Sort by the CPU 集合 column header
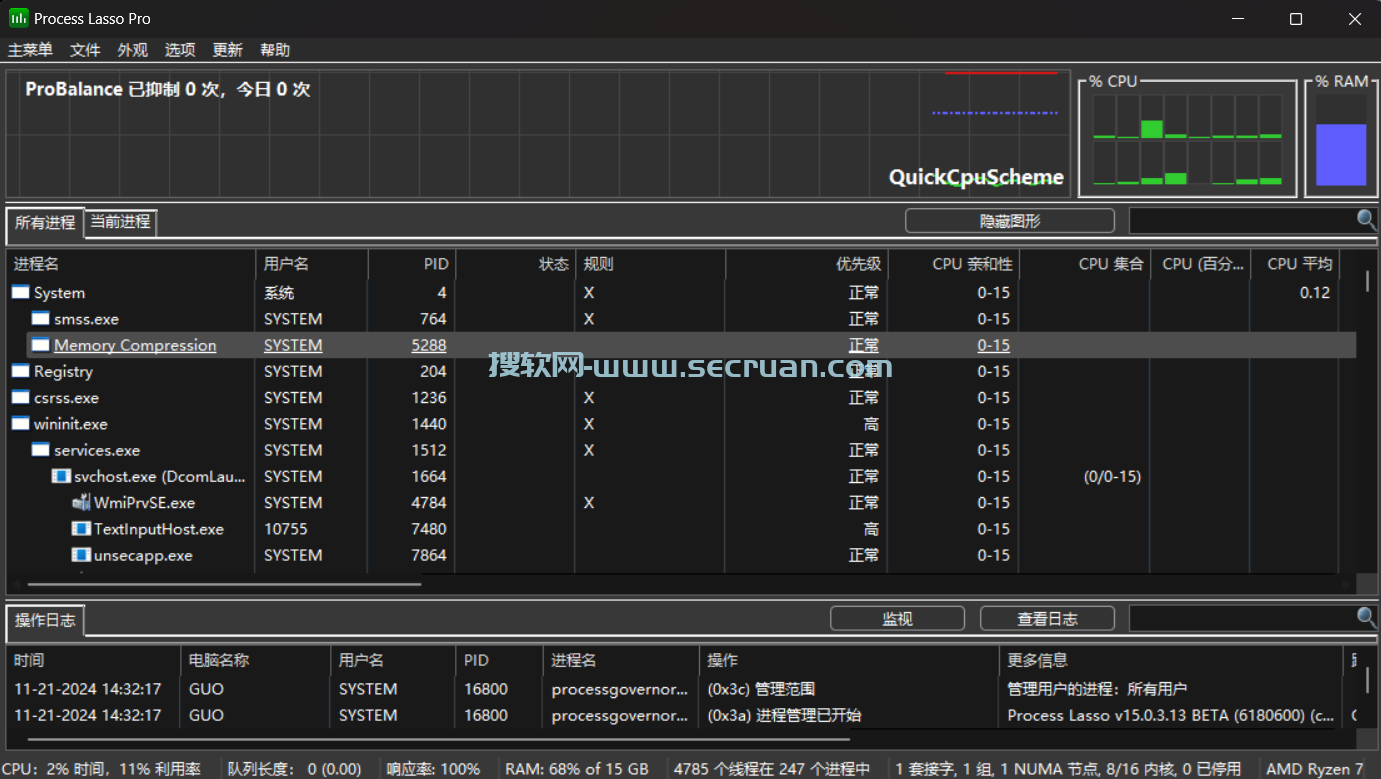1381x779 pixels. [1085, 264]
